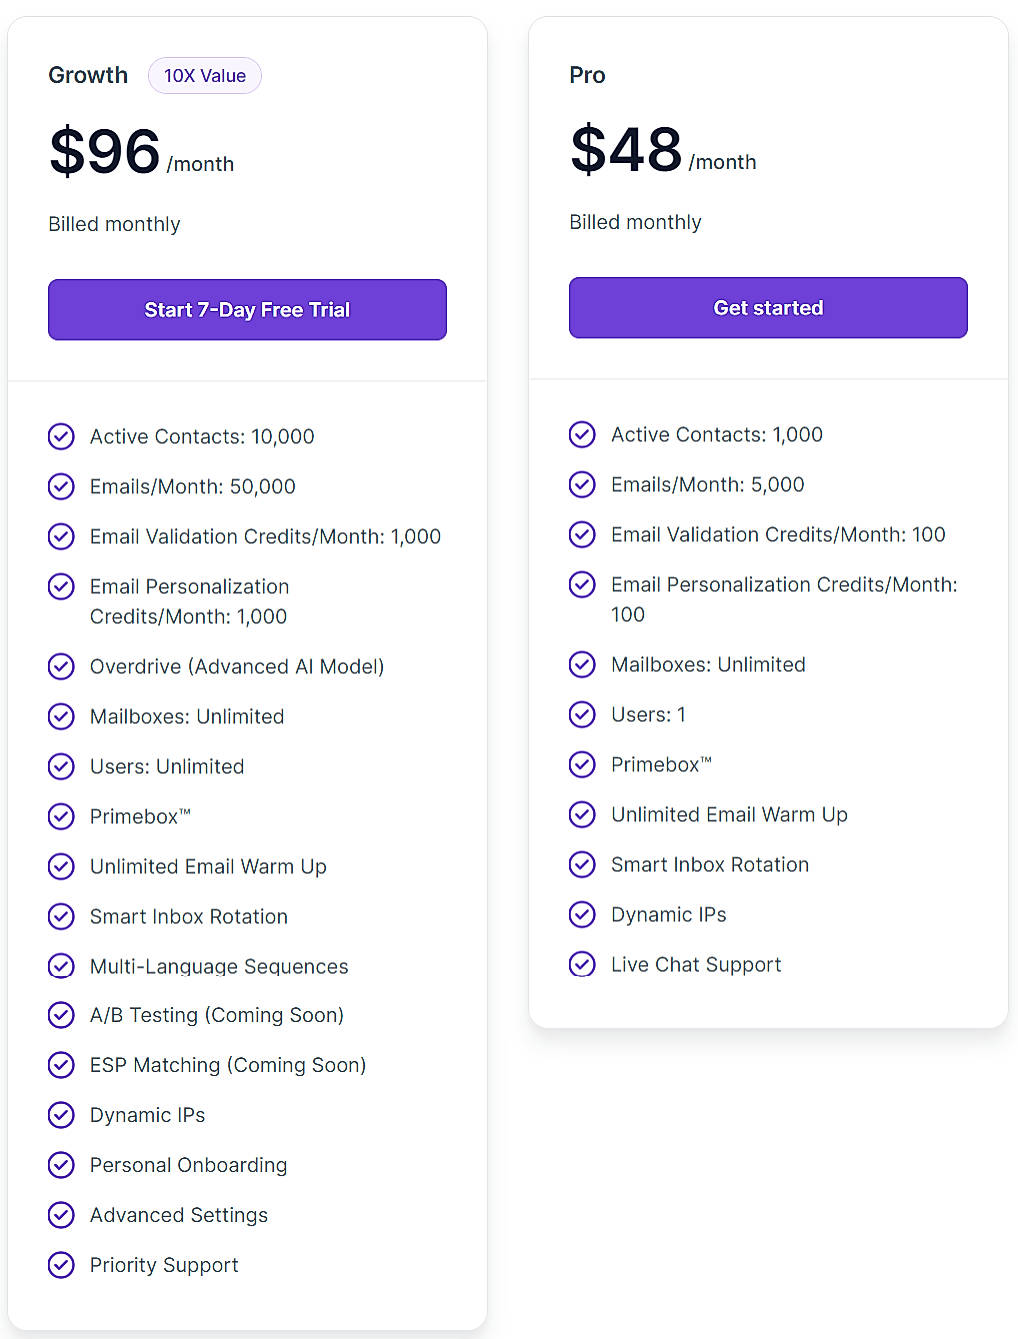The width and height of the screenshot is (1018, 1339).
Task: Open the ESP Matching (Coming Soon) entry
Action: click(228, 1065)
